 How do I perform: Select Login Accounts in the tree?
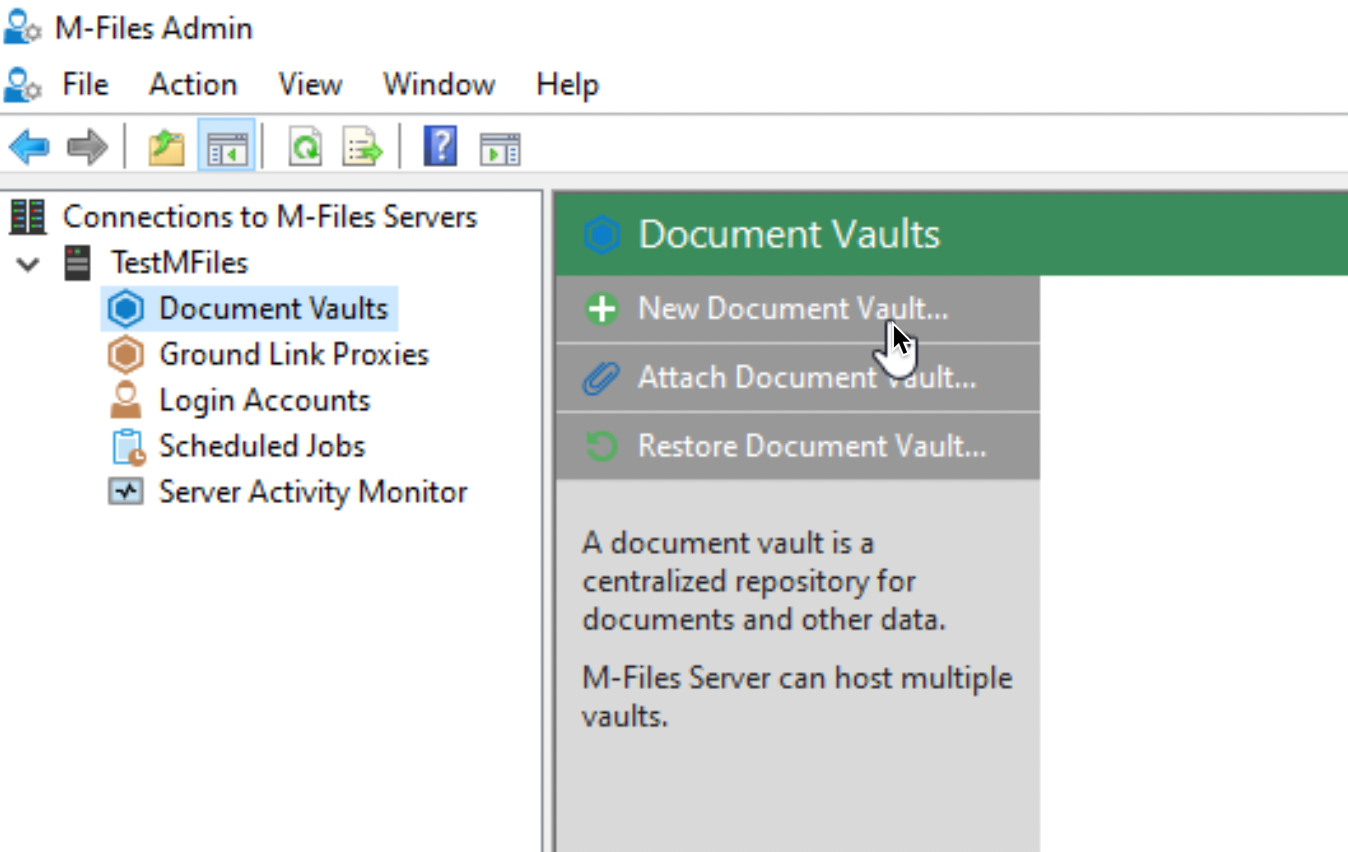click(265, 400)
